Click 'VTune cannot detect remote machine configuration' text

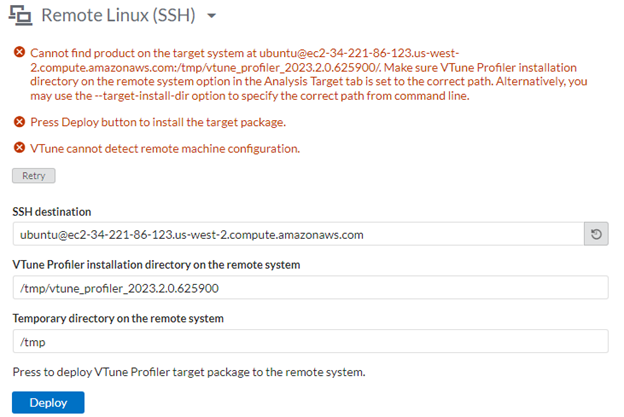coord(165,148)
